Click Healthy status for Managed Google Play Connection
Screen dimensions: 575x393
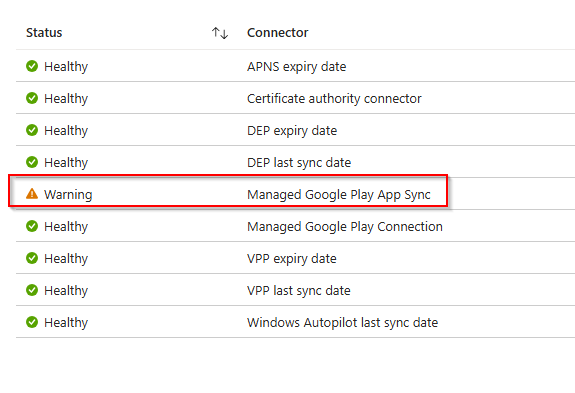[x=66, y=227]
